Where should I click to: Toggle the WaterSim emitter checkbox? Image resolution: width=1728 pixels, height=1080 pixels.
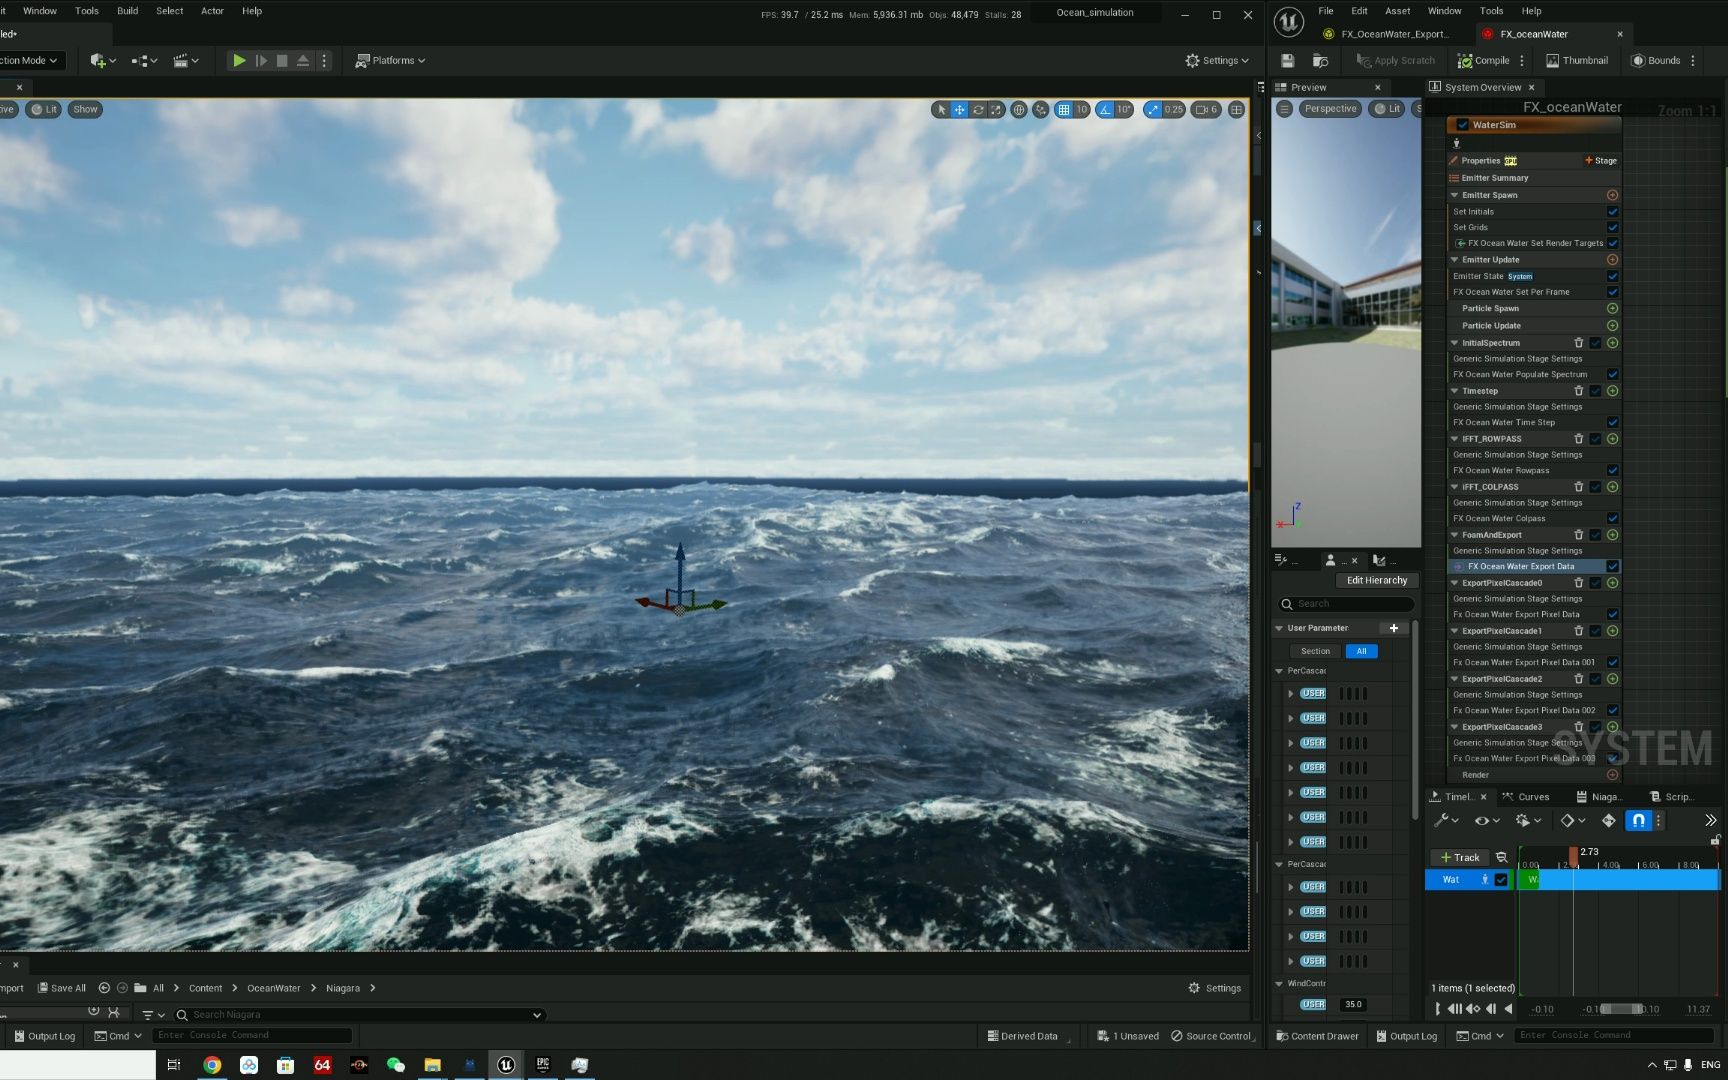(1463, 125)
